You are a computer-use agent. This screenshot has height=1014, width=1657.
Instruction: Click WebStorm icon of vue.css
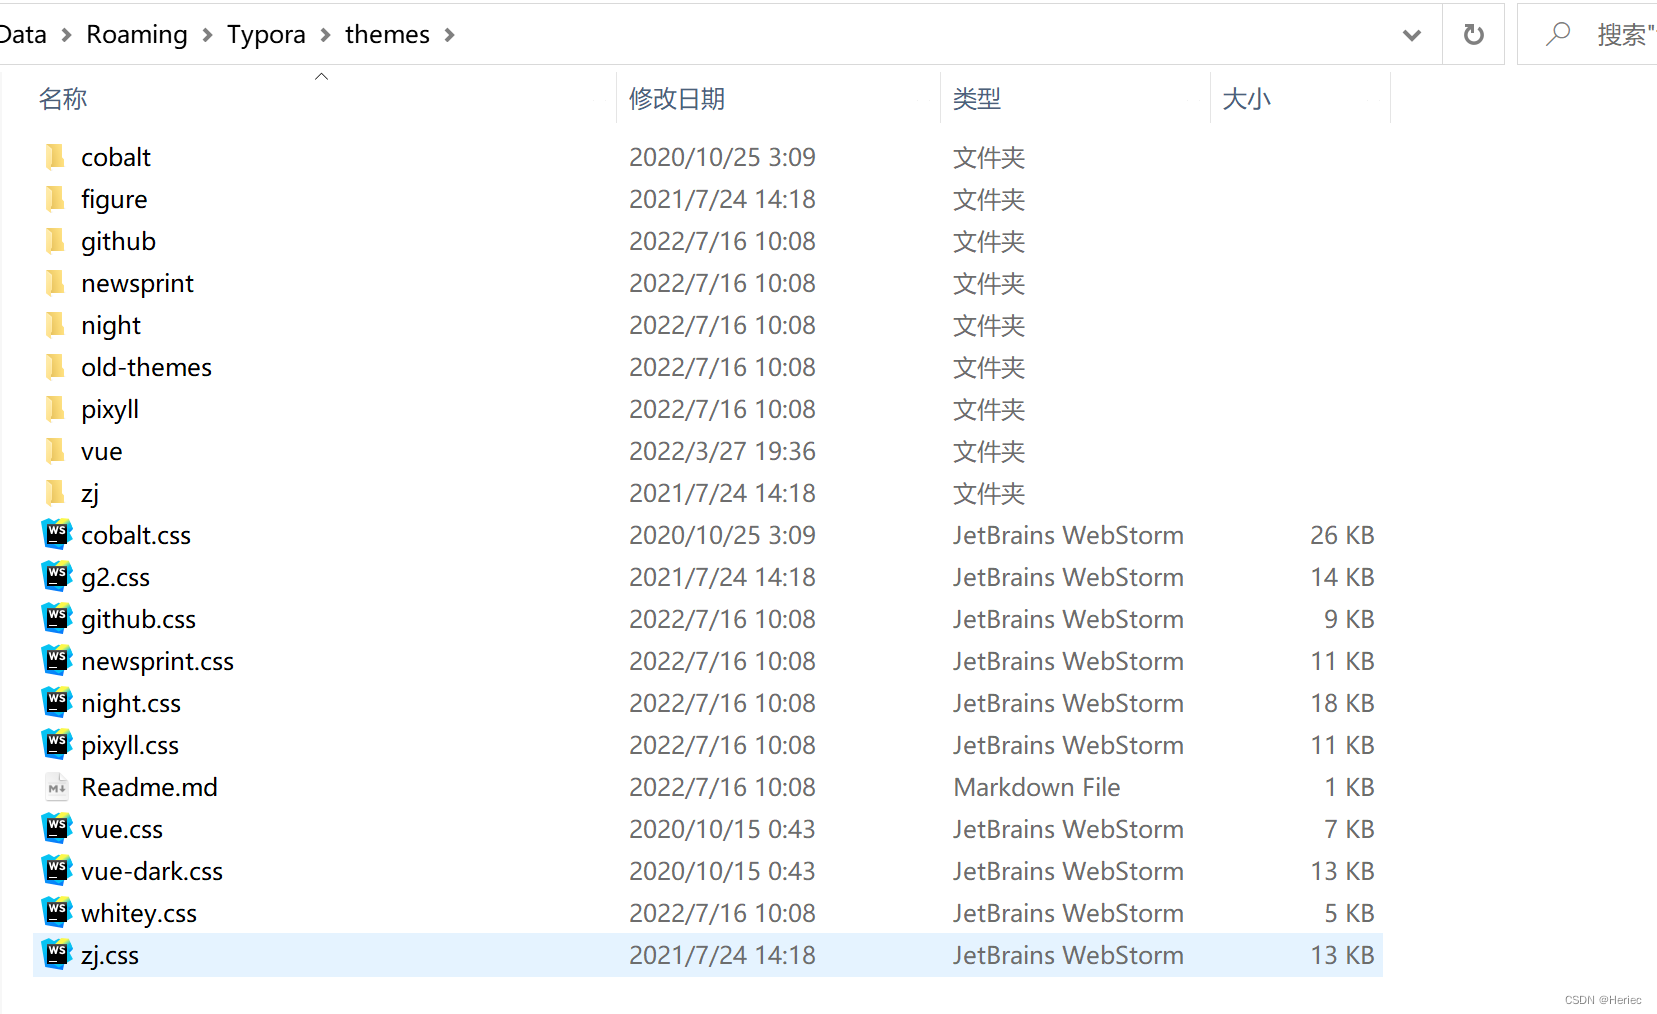57,828
